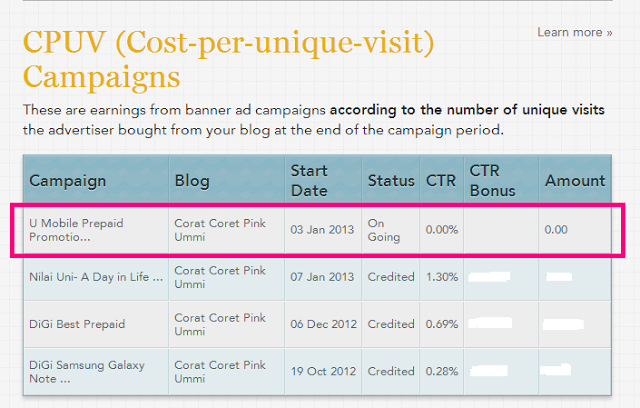Click the Amount column header

point(575,181)
